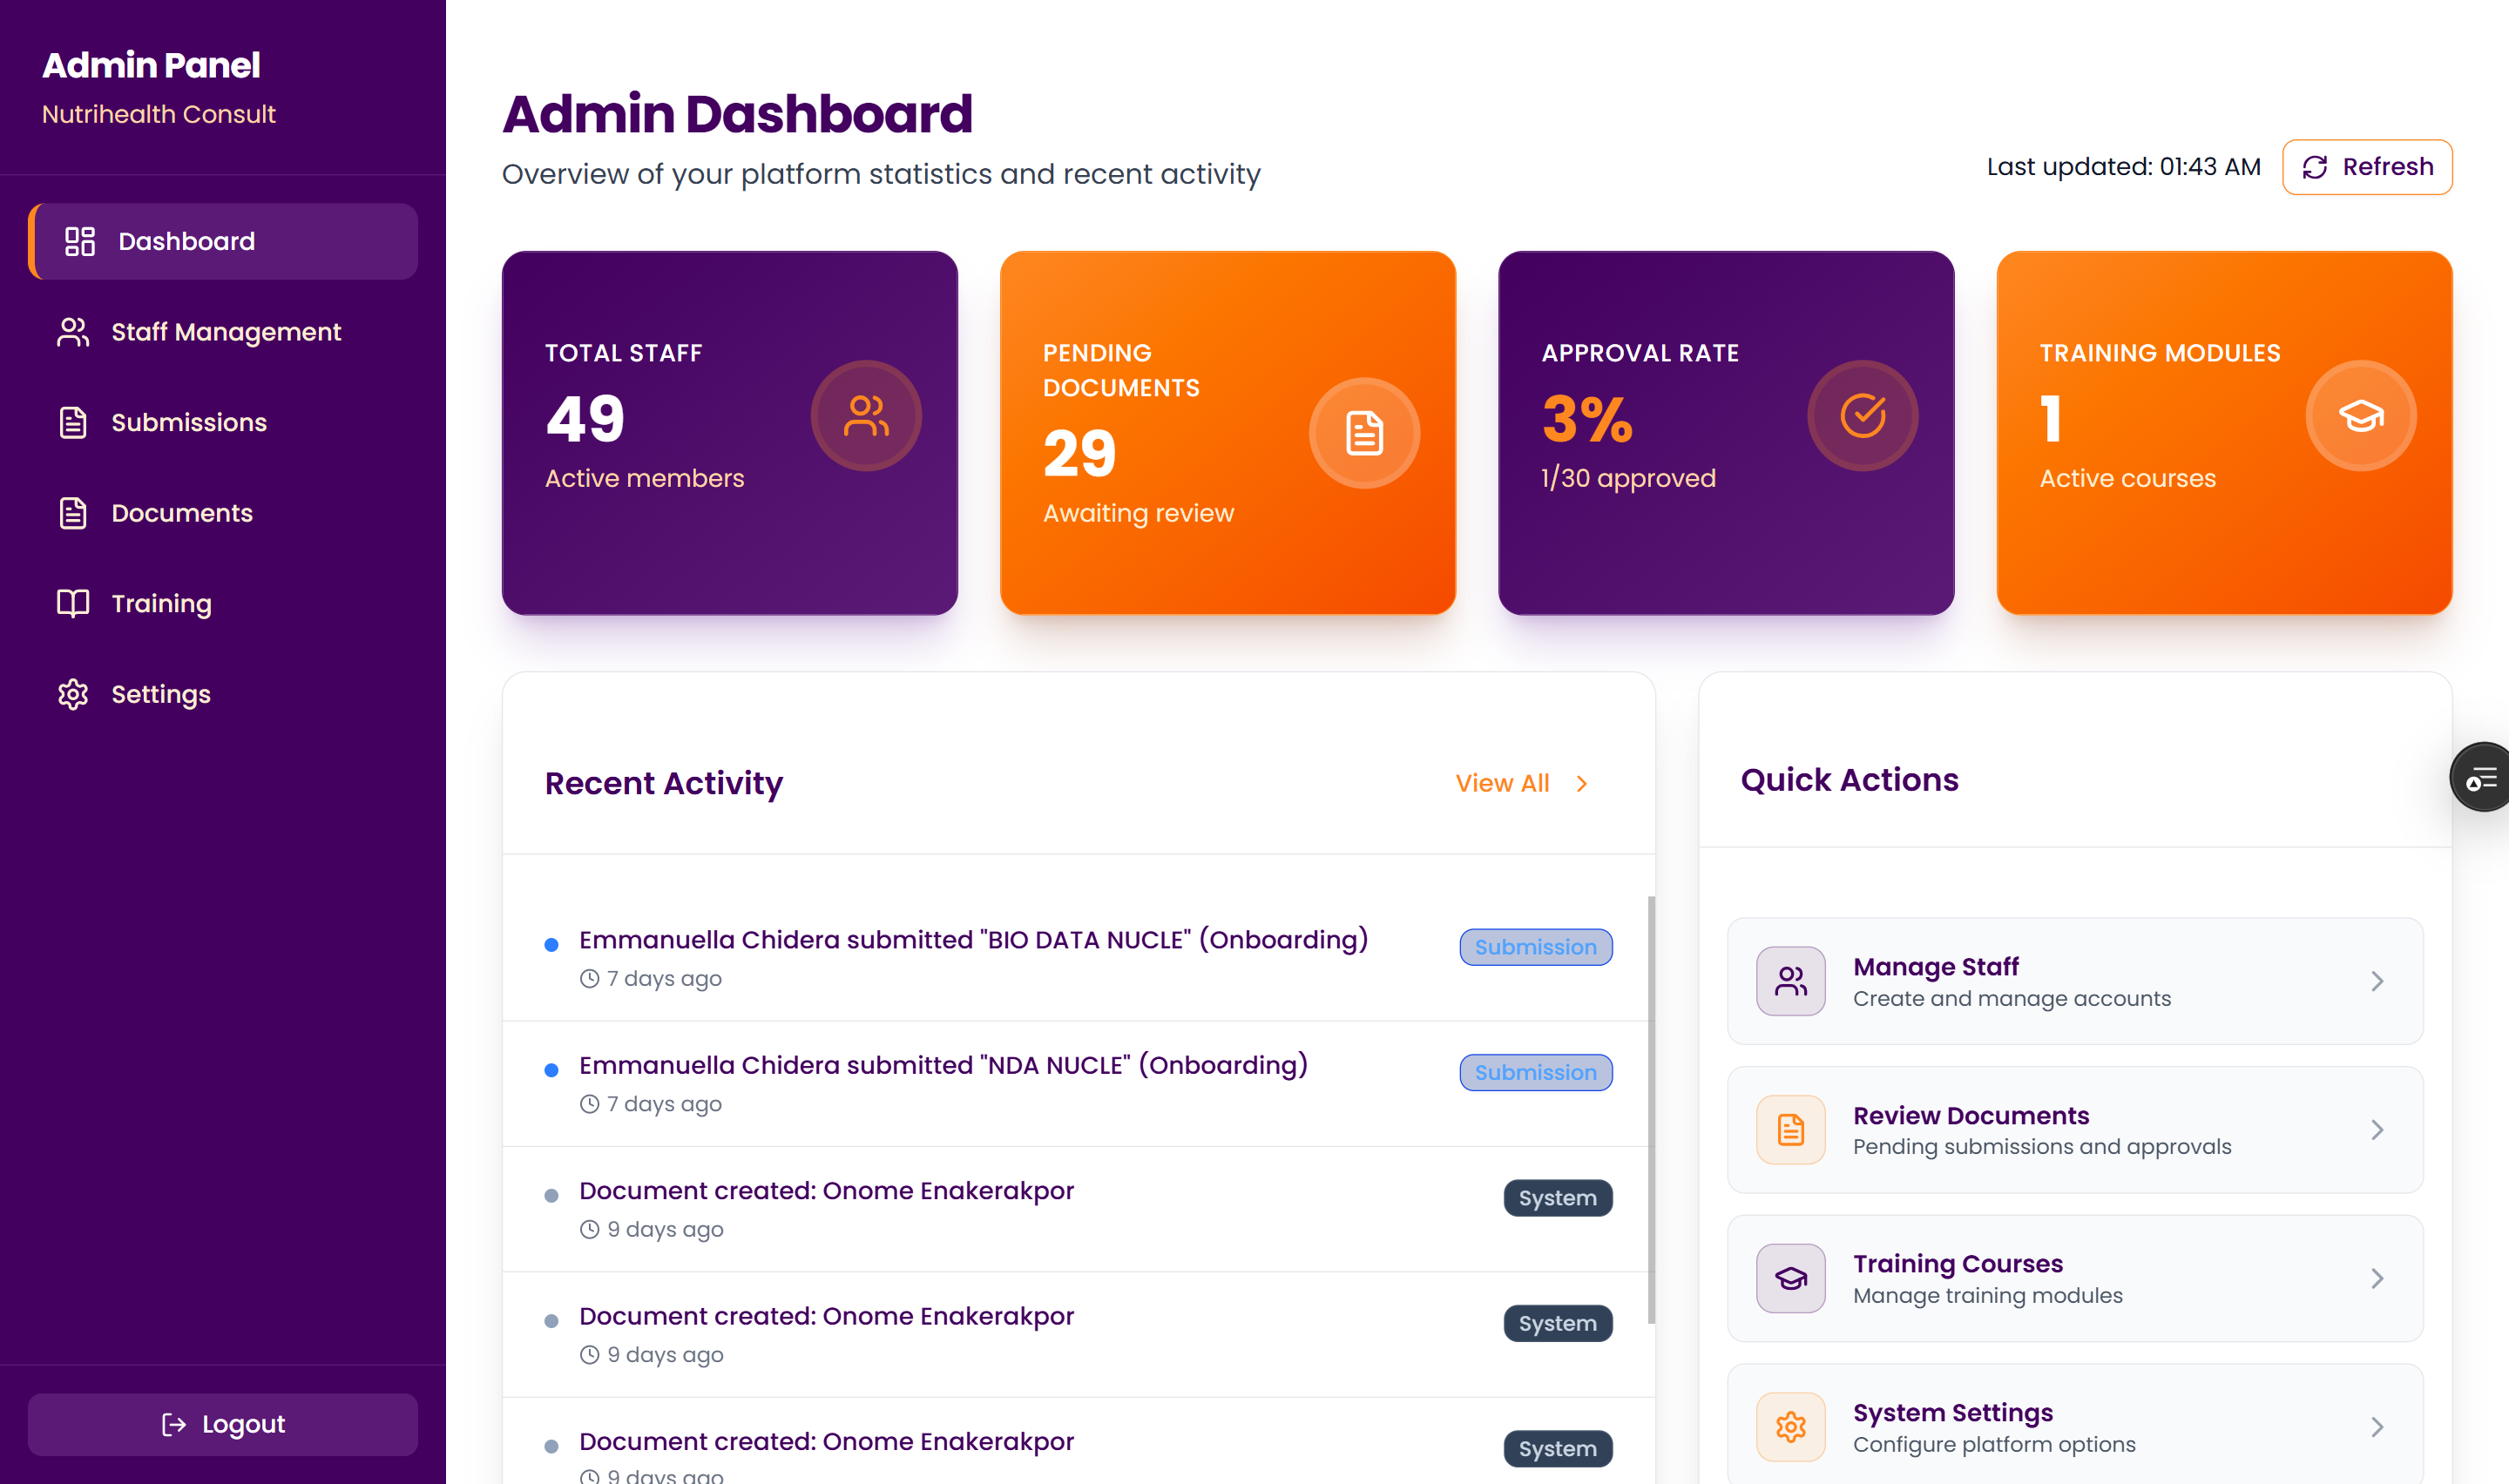The height and width of the screenshot is (1484, 2509).
Task: Open Review Documents quick action
Action: pos(2075,1130)
